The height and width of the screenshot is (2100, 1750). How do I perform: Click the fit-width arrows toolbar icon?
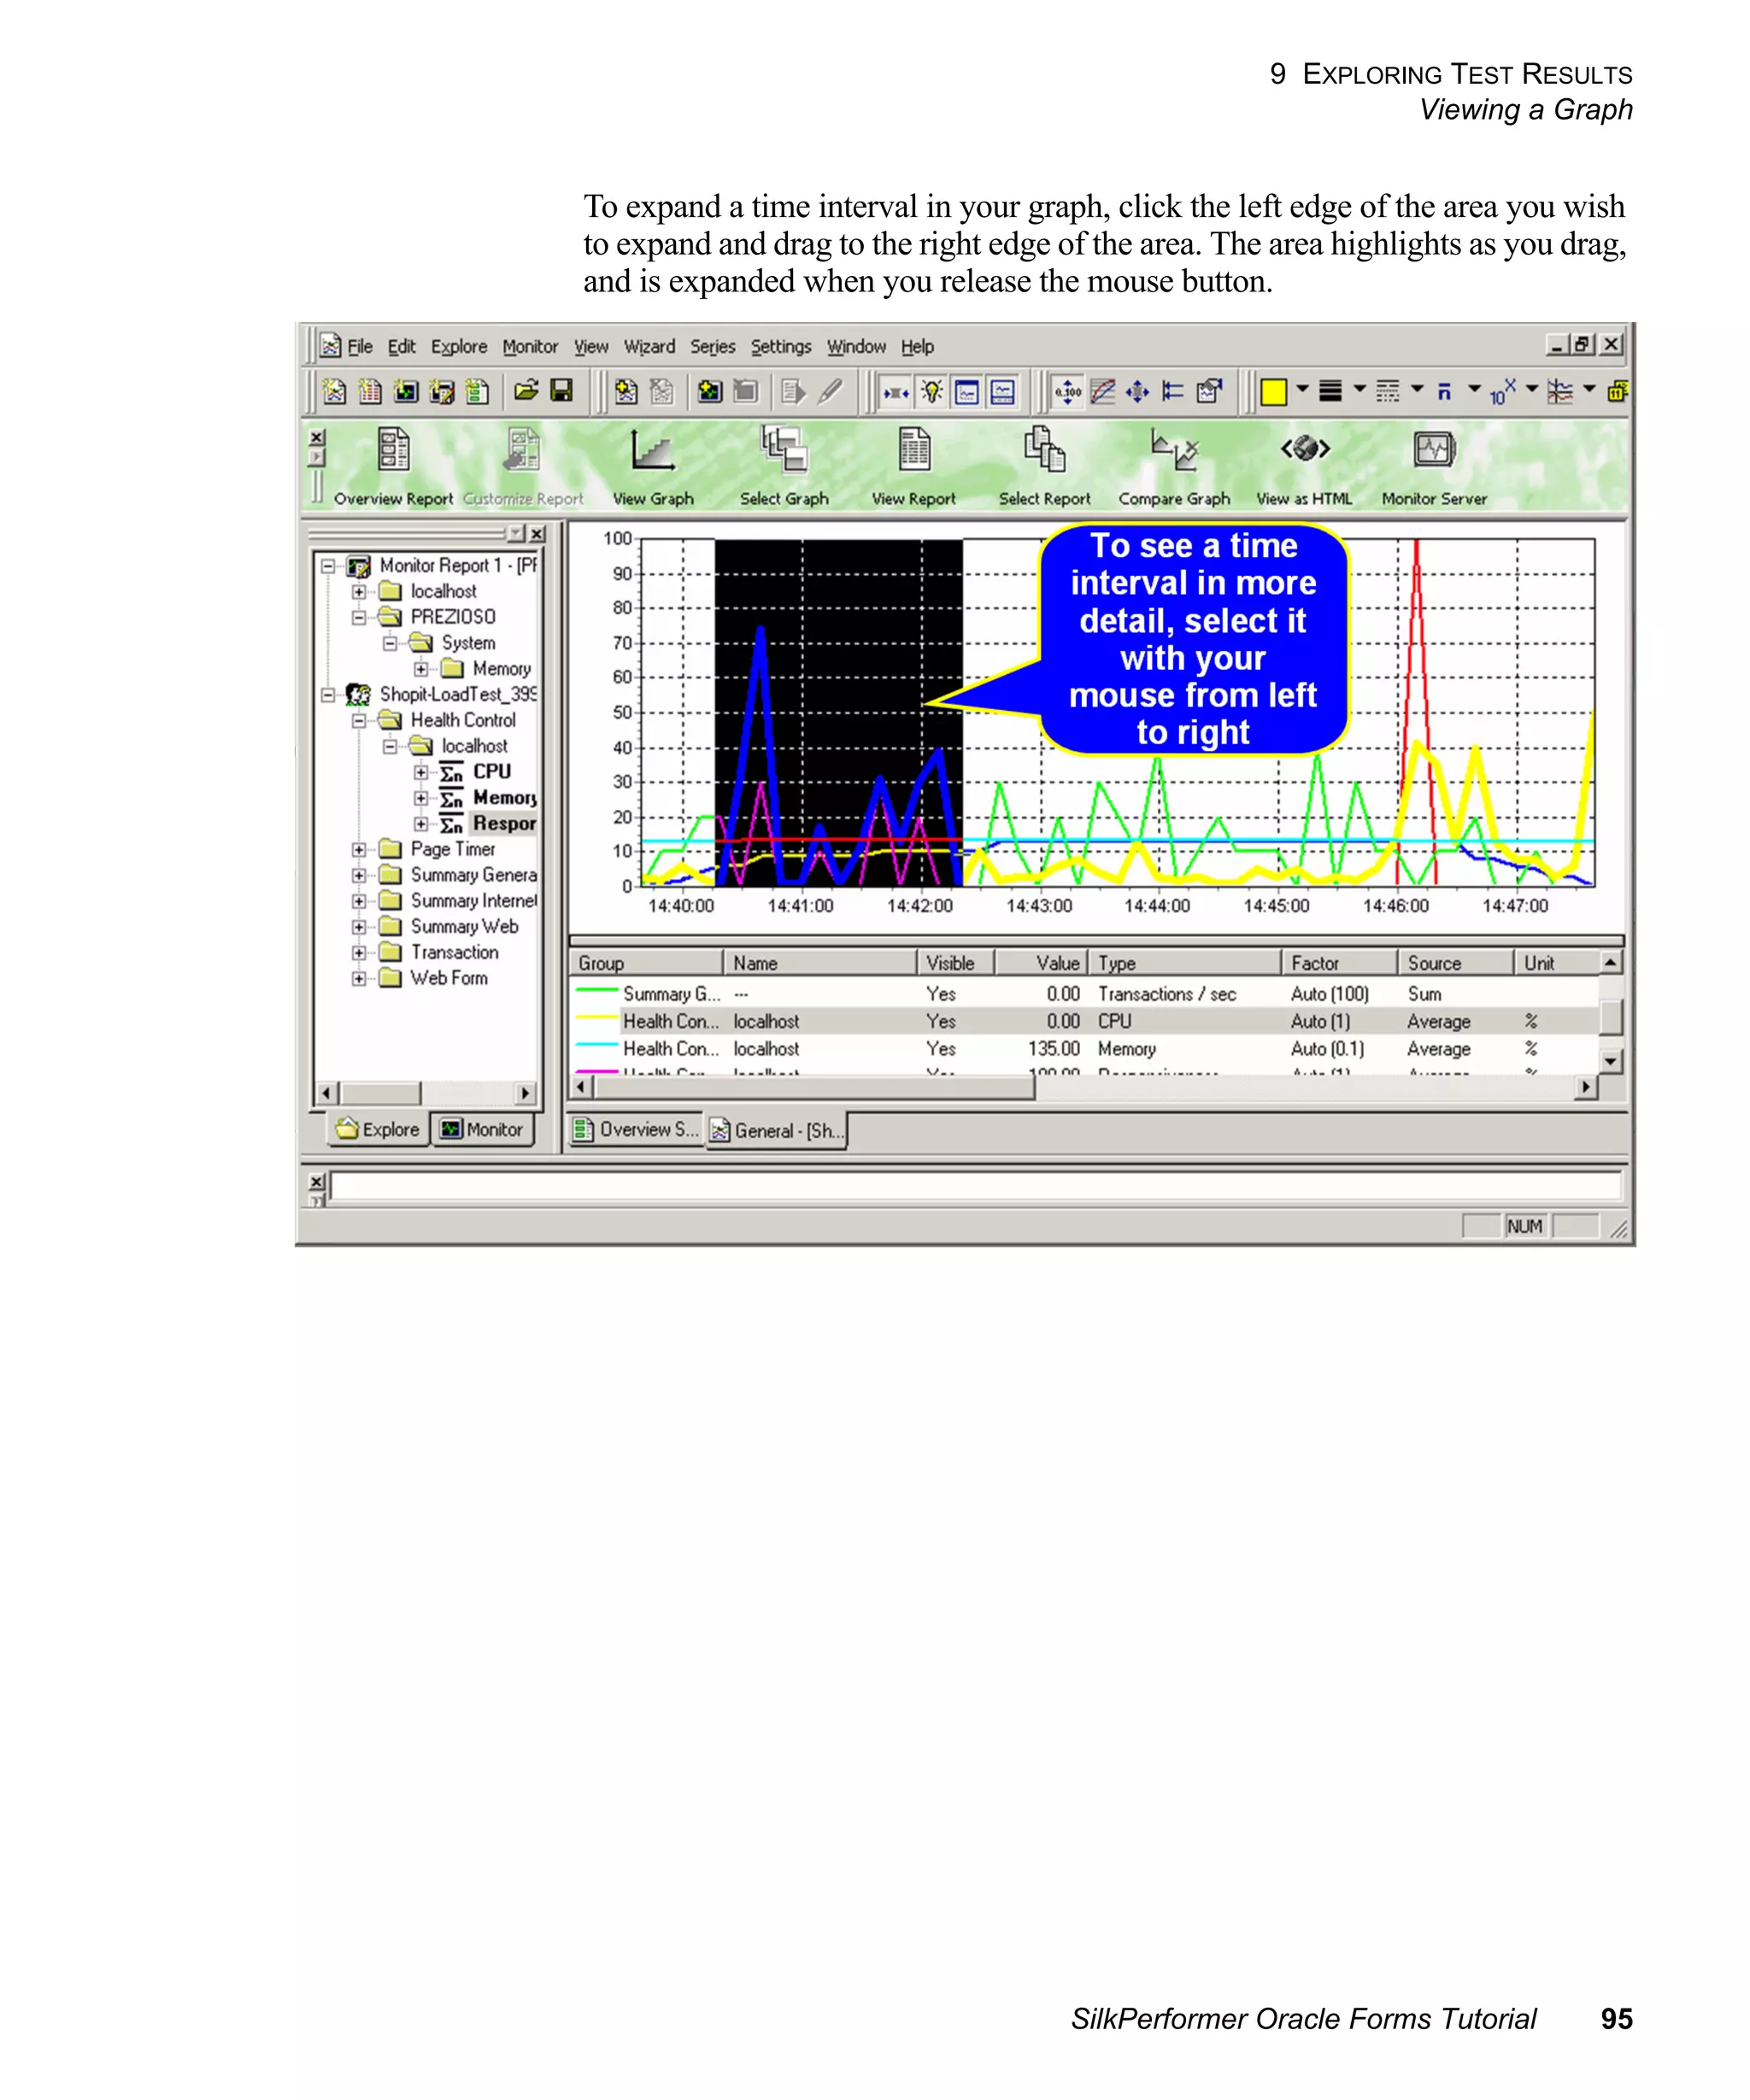point(895,392)
